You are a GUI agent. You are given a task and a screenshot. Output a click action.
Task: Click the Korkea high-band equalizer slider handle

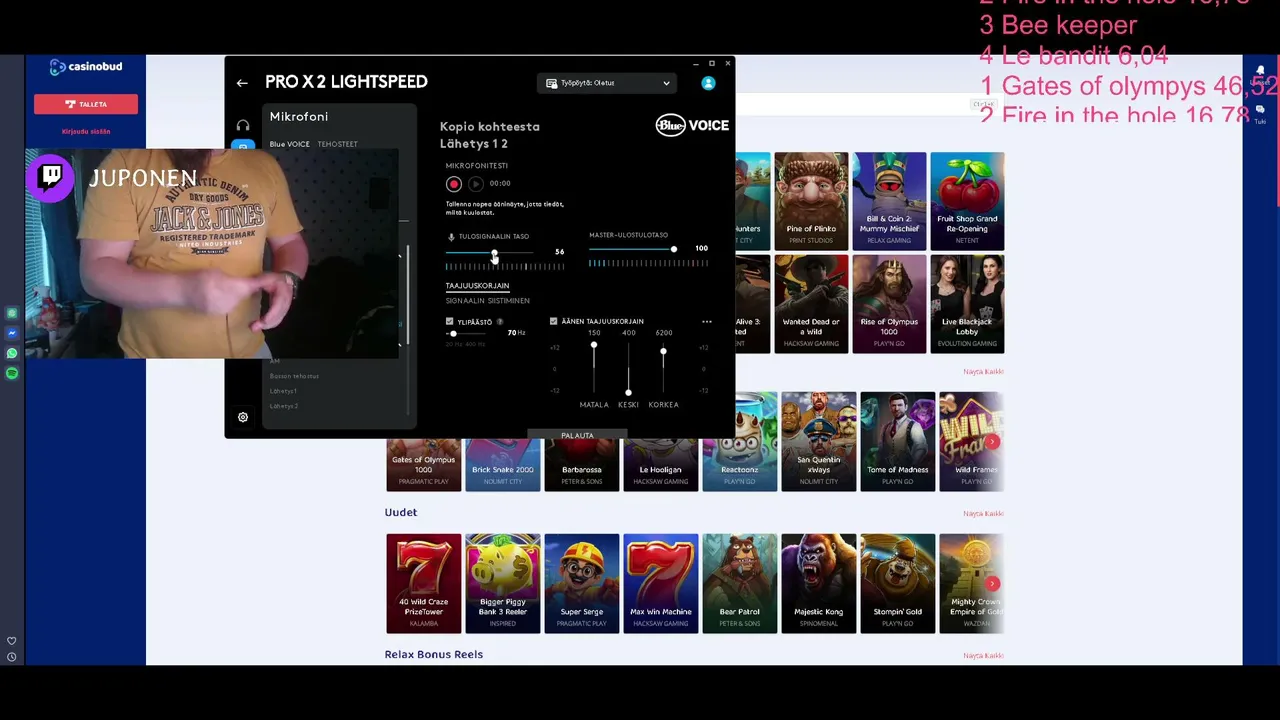coord(663,351)
